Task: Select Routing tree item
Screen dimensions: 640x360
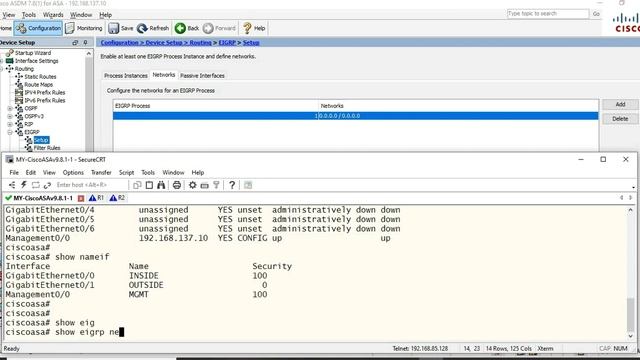Action: (x=24, y=69)
